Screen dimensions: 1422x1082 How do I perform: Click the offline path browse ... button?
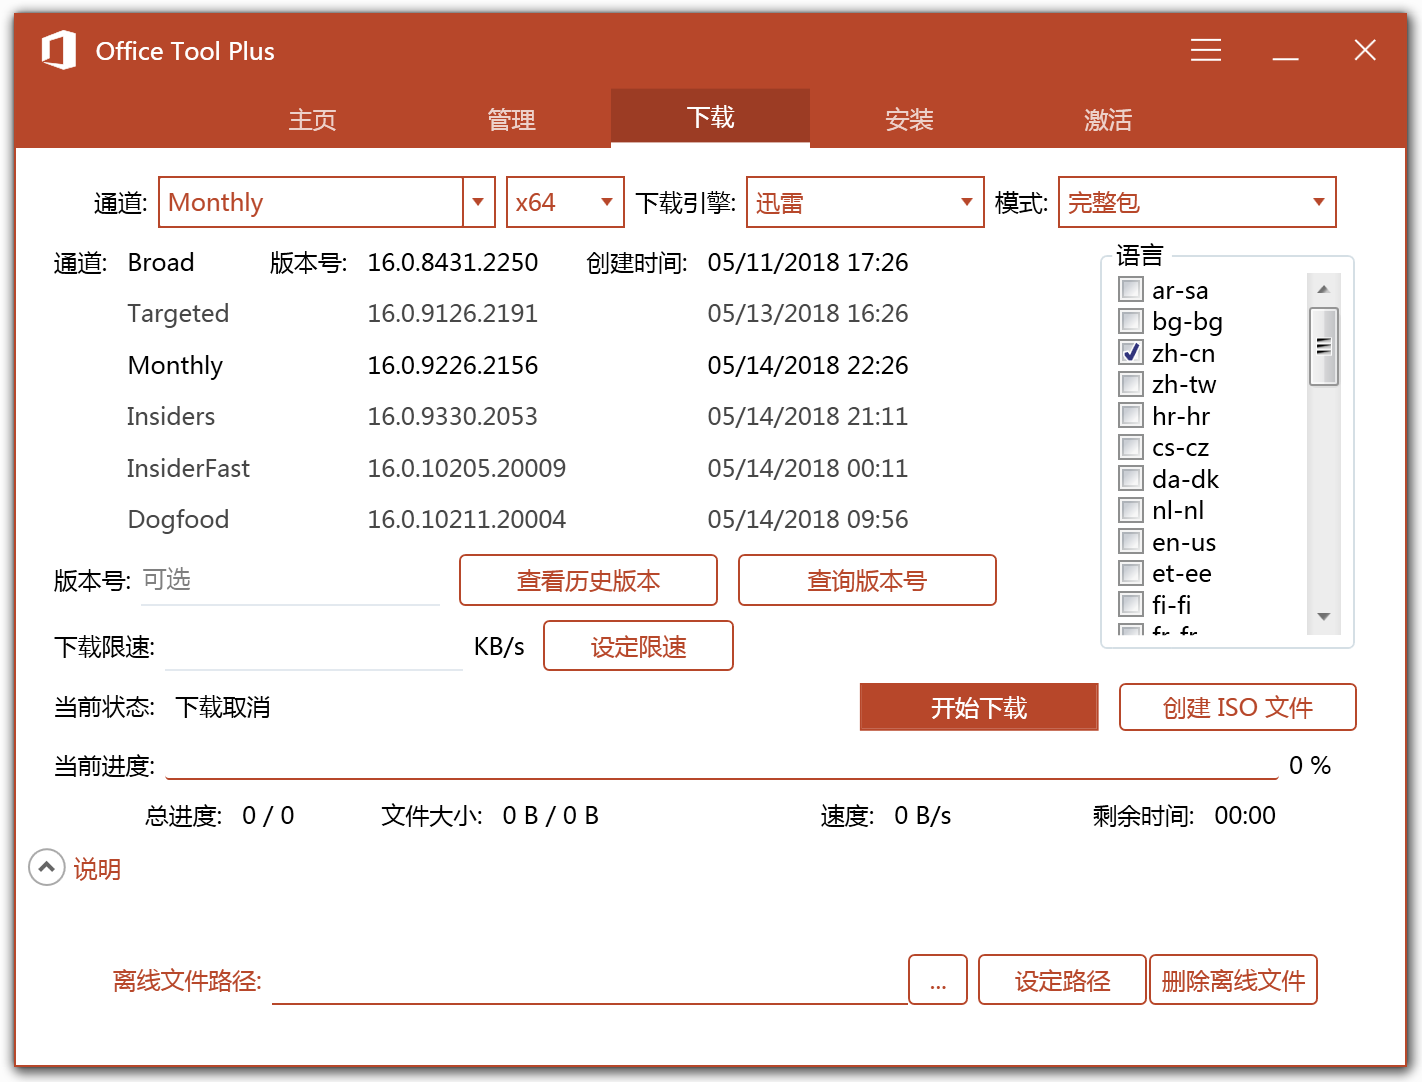[x=938, y=980]
